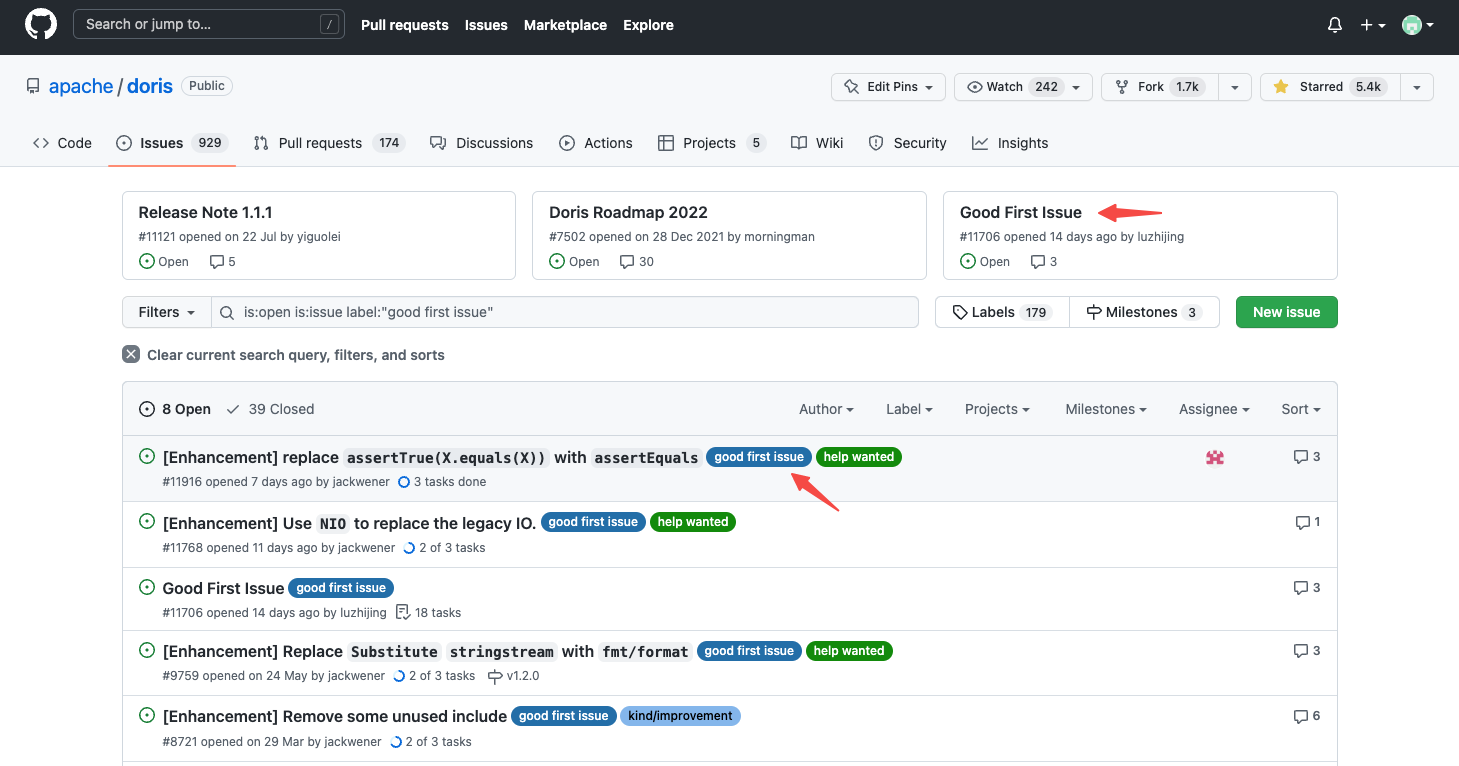The height and width of the screenshot is (766, 1459).
Task: Click the search magnifier icon in filter box
Action: coord(227,312)
